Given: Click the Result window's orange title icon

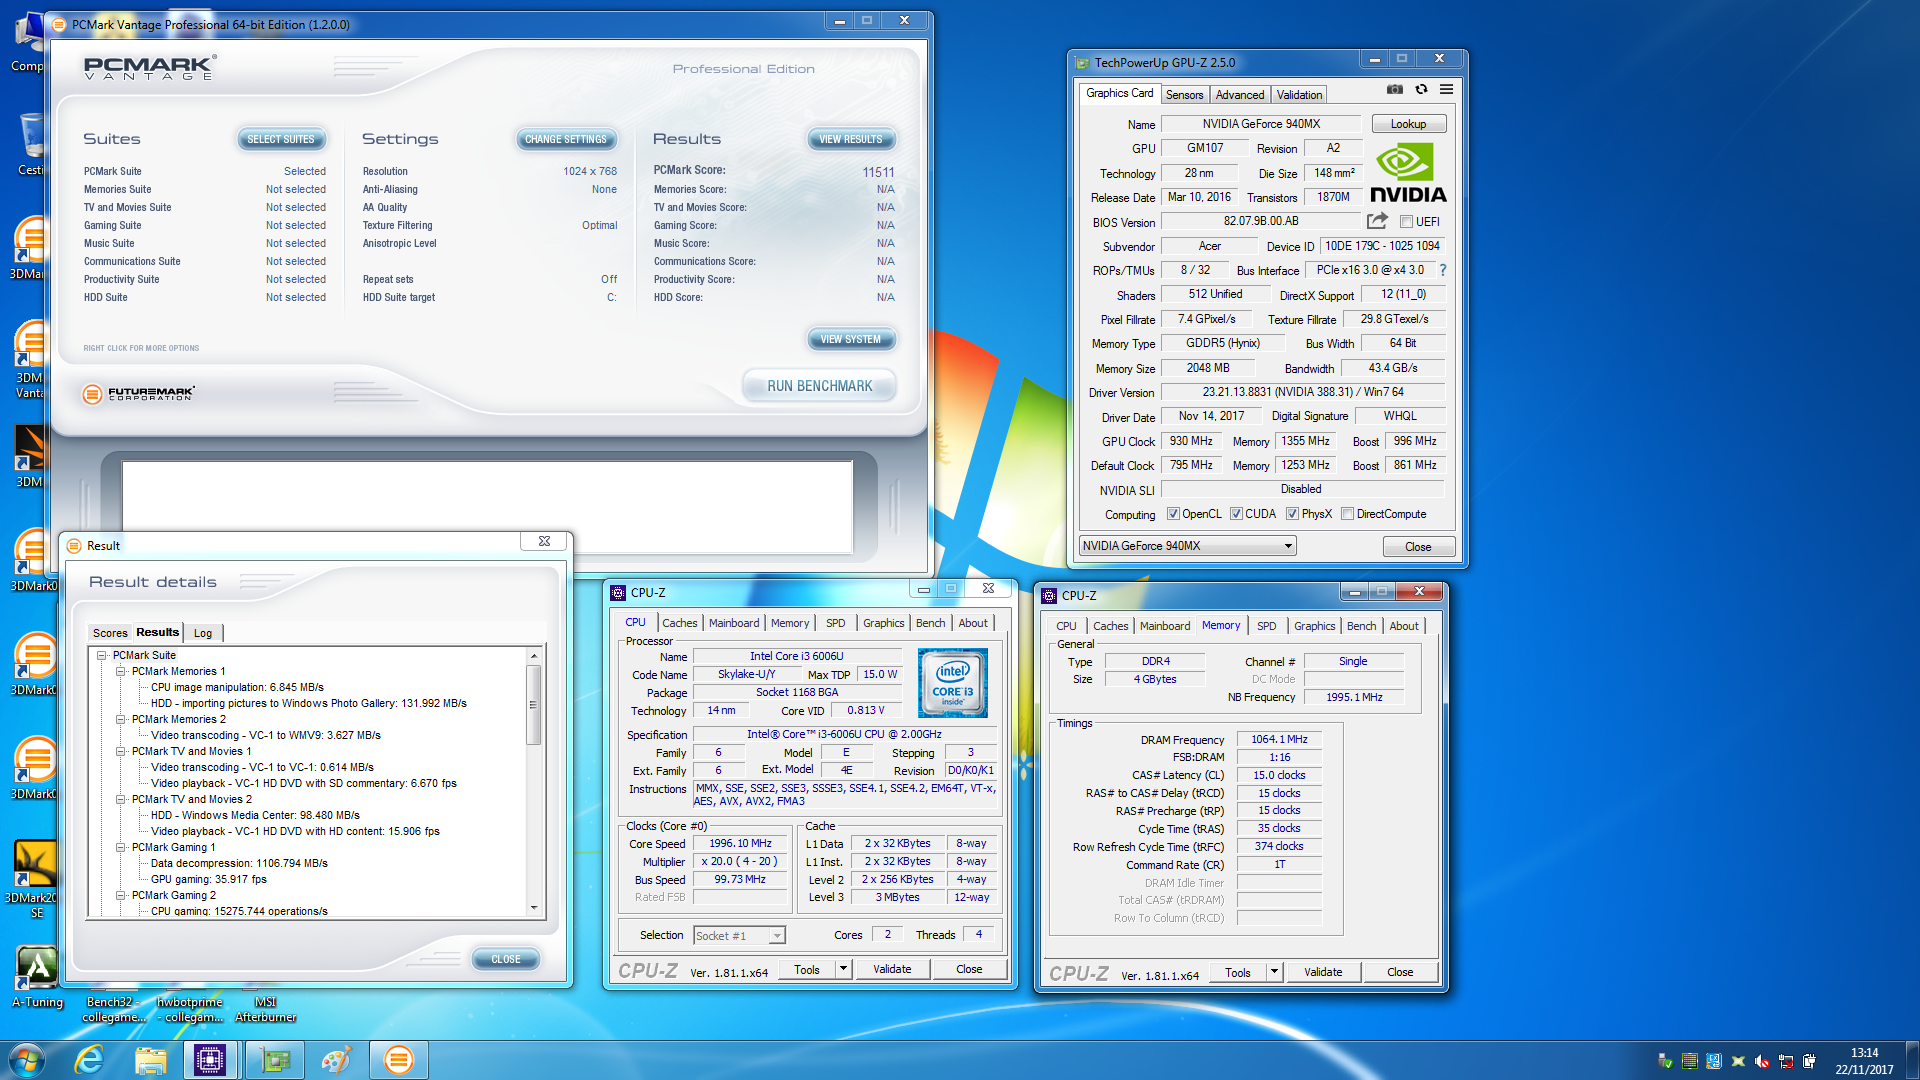Looking at the screenshot, I should pyautogui.click(x=74, y=545).
